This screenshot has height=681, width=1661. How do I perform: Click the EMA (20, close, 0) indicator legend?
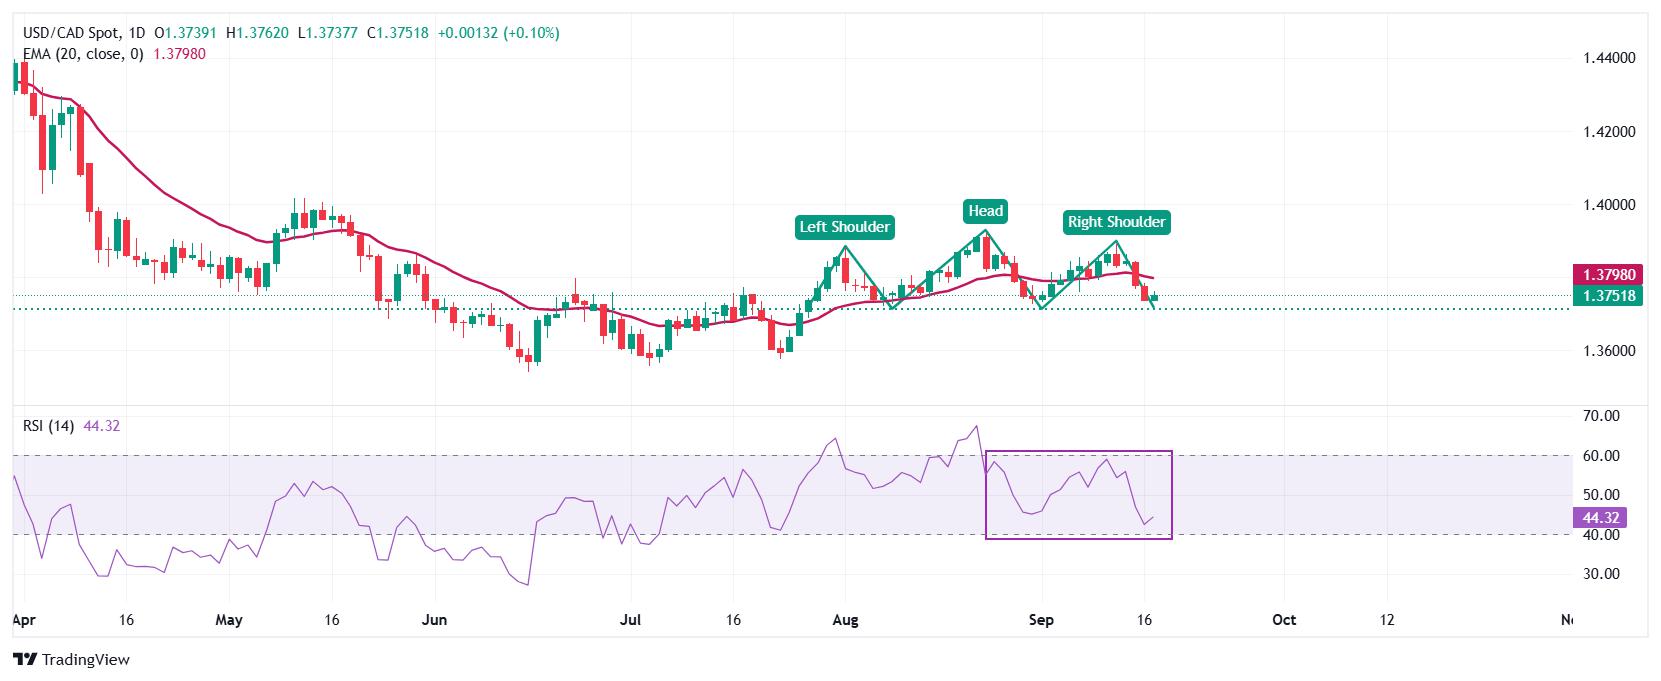pyautogui.click(x=83, y=54)
